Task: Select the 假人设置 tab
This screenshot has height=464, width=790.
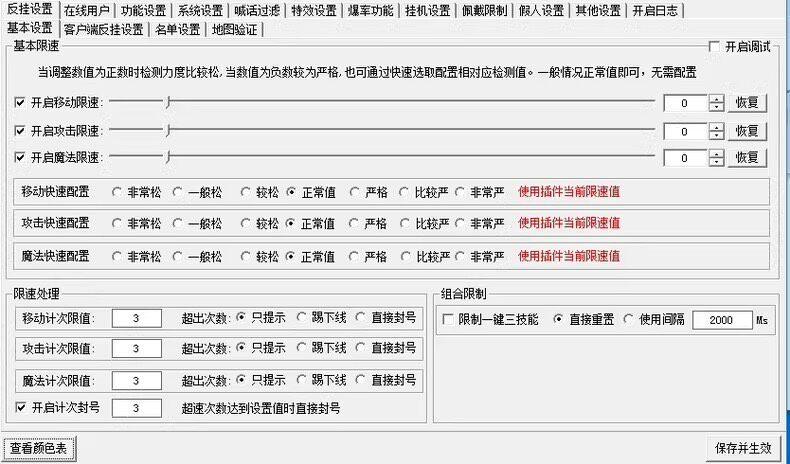Action: [x=542, y=10]
